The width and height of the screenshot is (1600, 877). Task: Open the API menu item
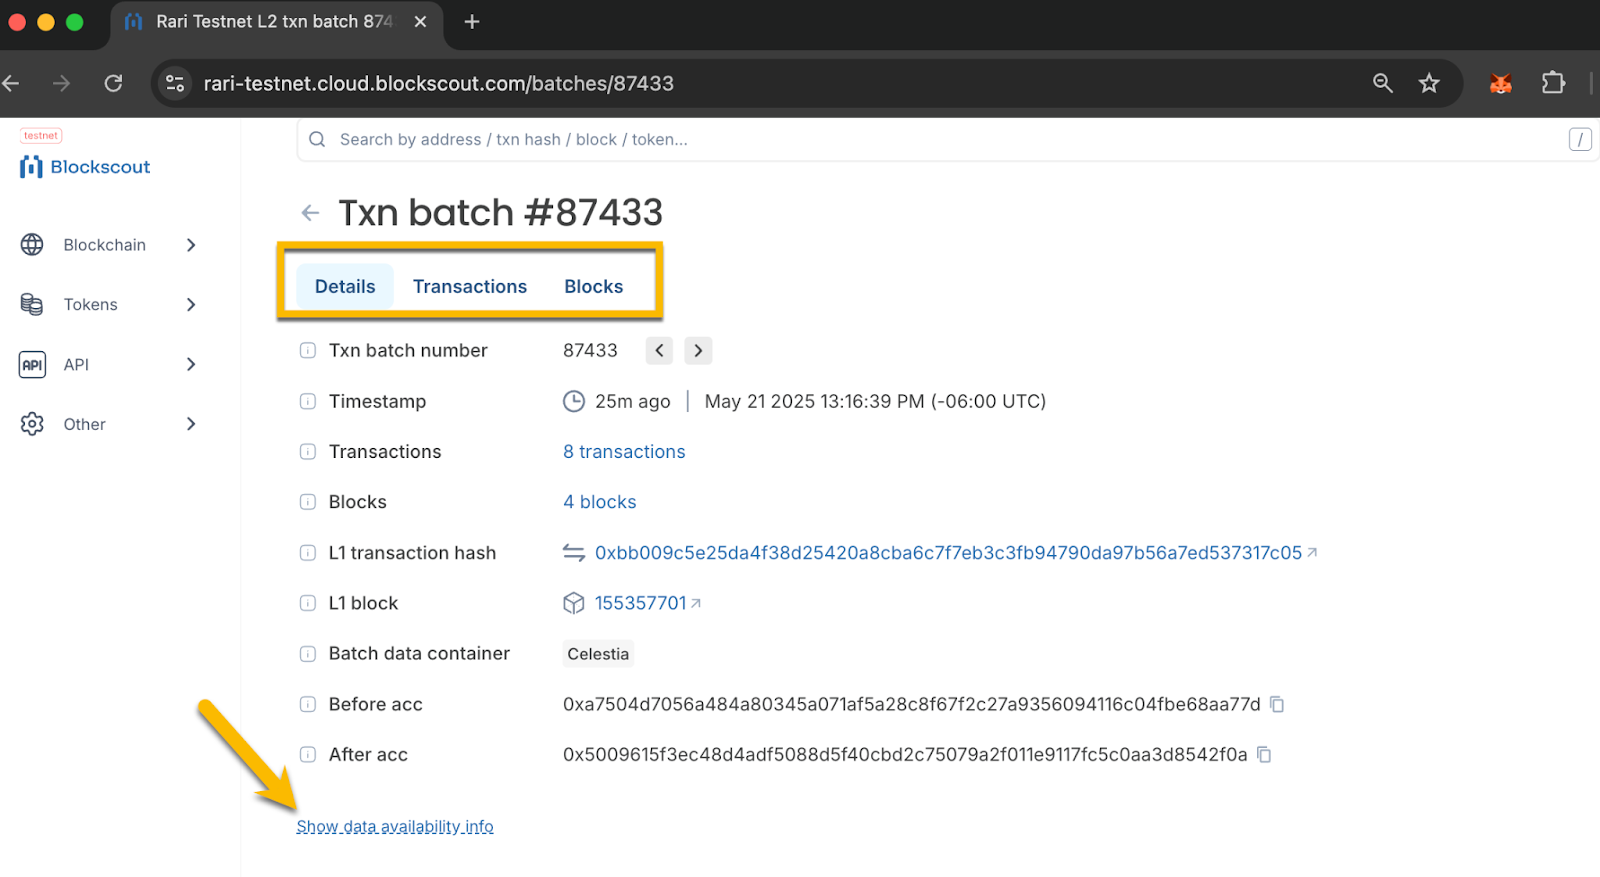pos(76,365)
